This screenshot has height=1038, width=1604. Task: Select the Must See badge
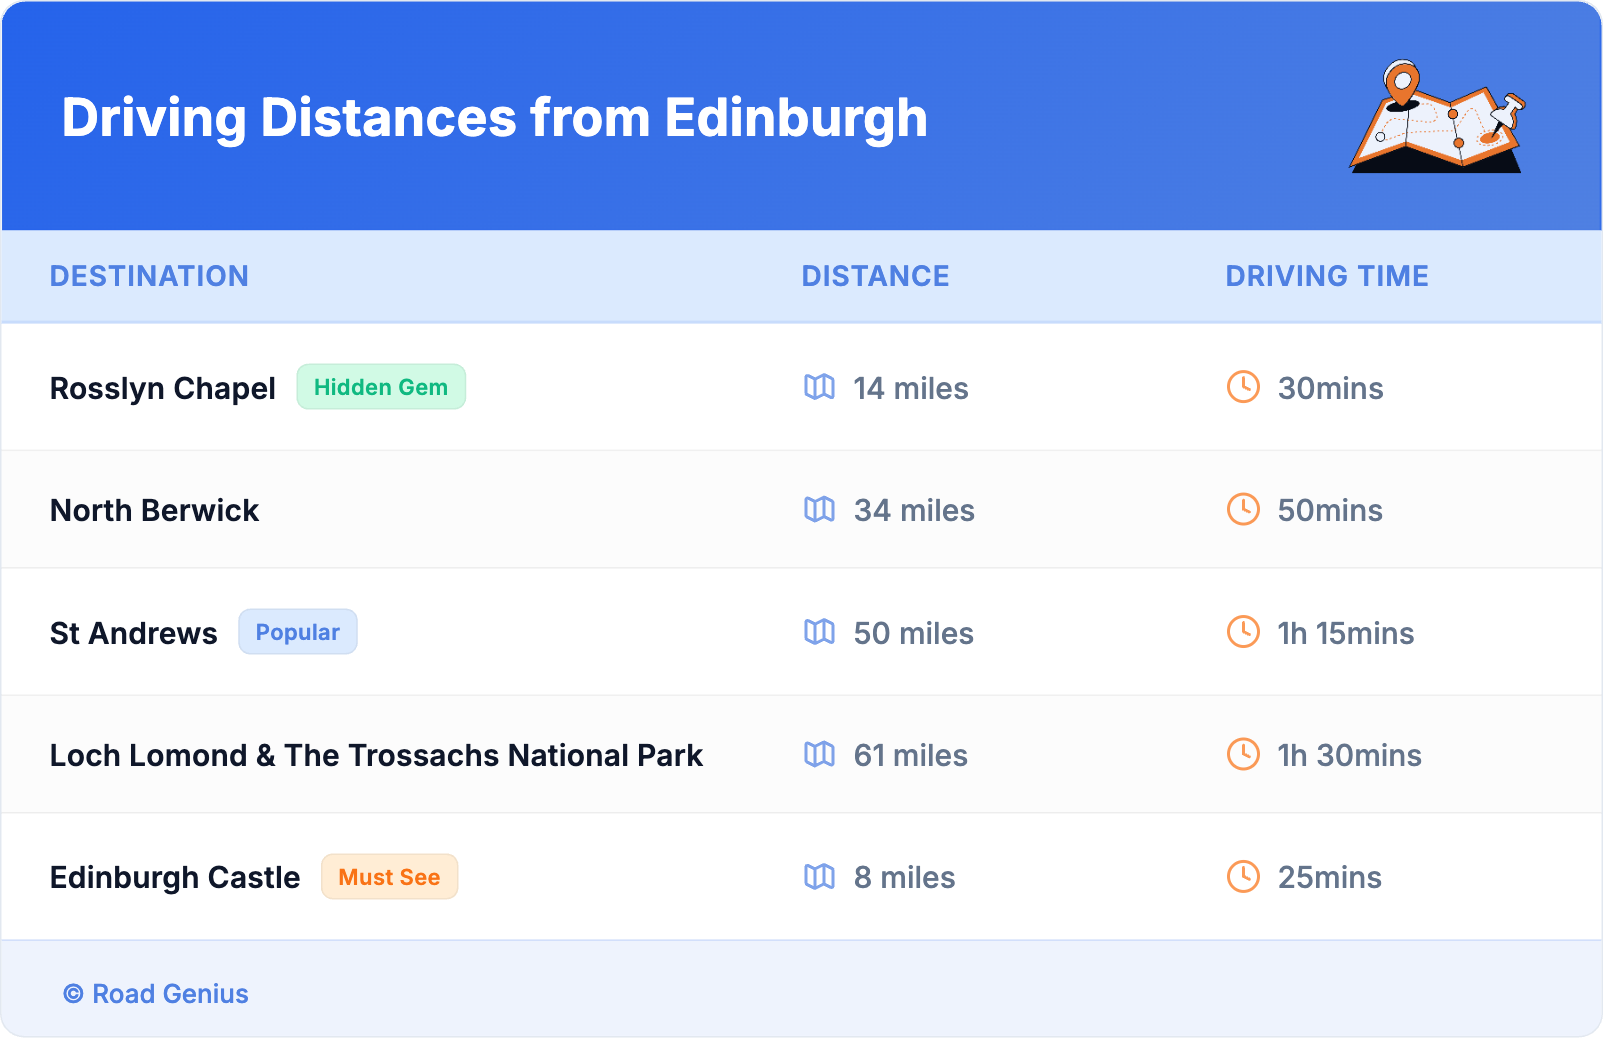(x=389, y=877)
